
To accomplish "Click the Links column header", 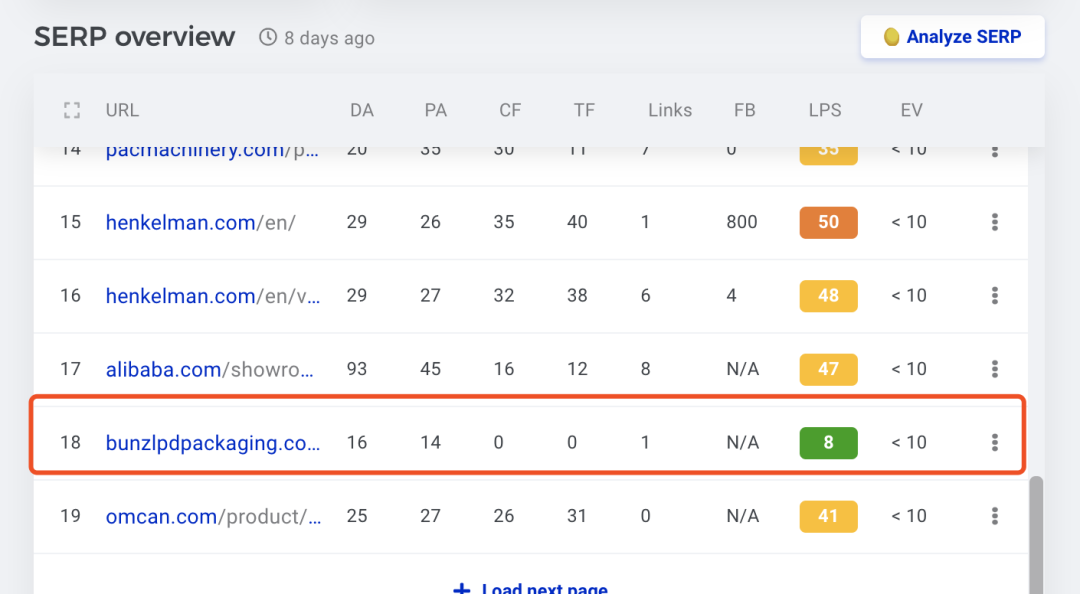I will [x=669, y=110].
